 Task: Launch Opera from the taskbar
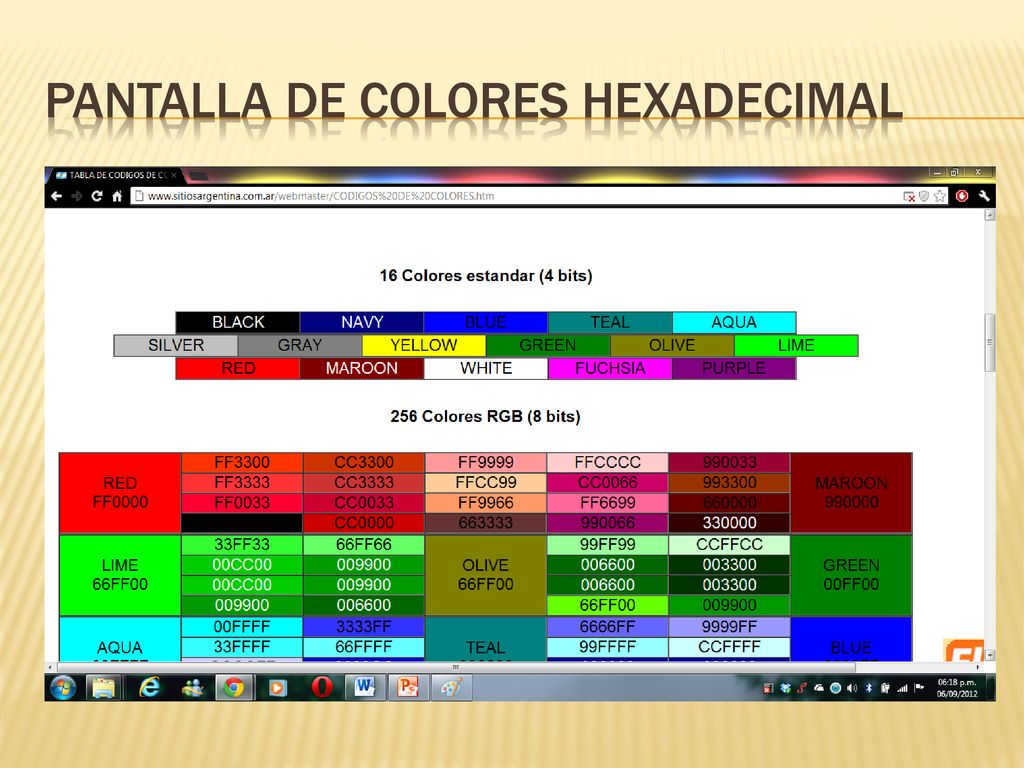(321, 688)
